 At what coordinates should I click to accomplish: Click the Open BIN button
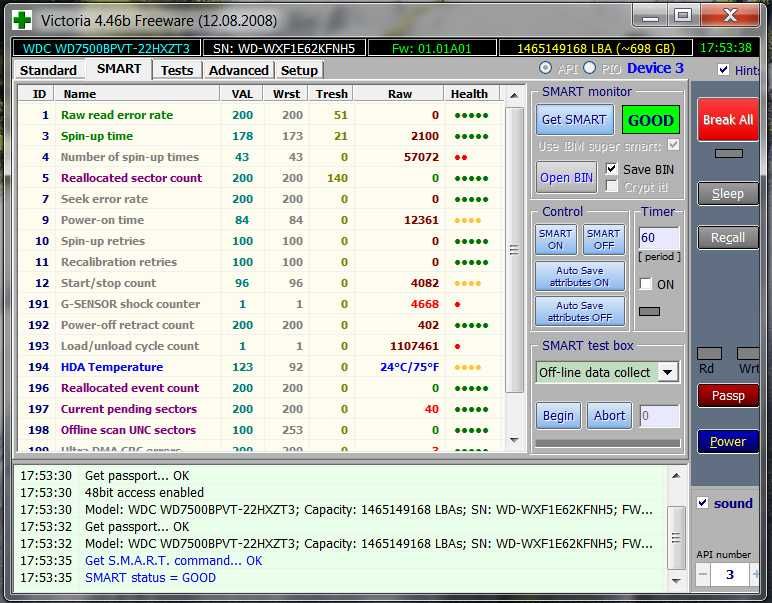click(566, 177)
